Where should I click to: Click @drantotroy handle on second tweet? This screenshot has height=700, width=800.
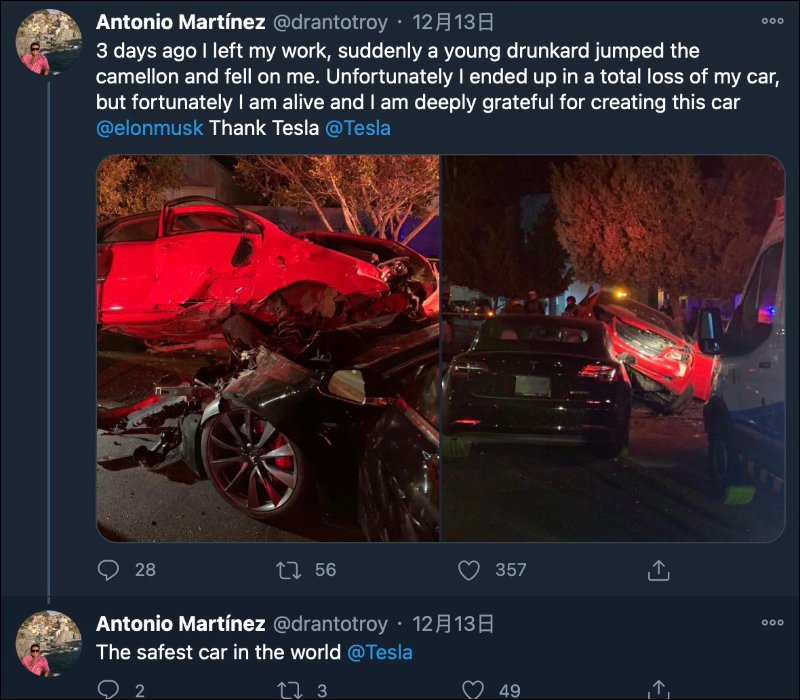click(x=330, y=624)
